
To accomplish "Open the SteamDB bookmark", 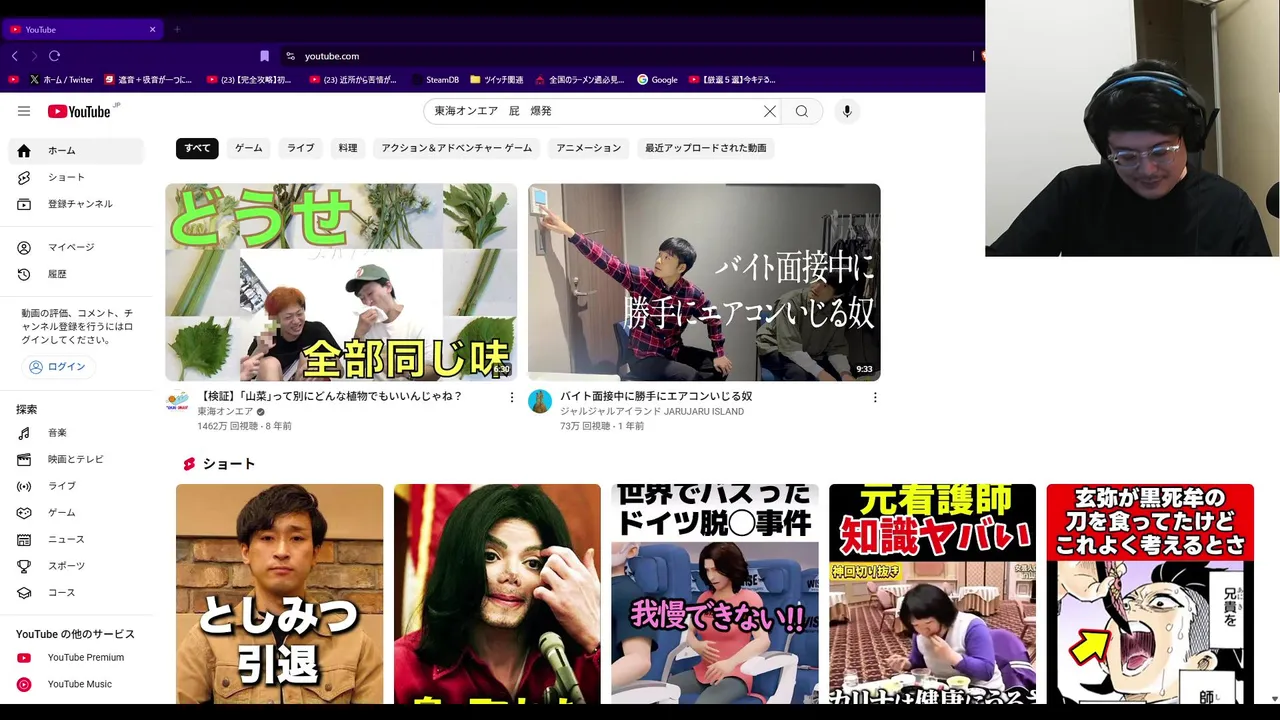I will coord(434,80).
